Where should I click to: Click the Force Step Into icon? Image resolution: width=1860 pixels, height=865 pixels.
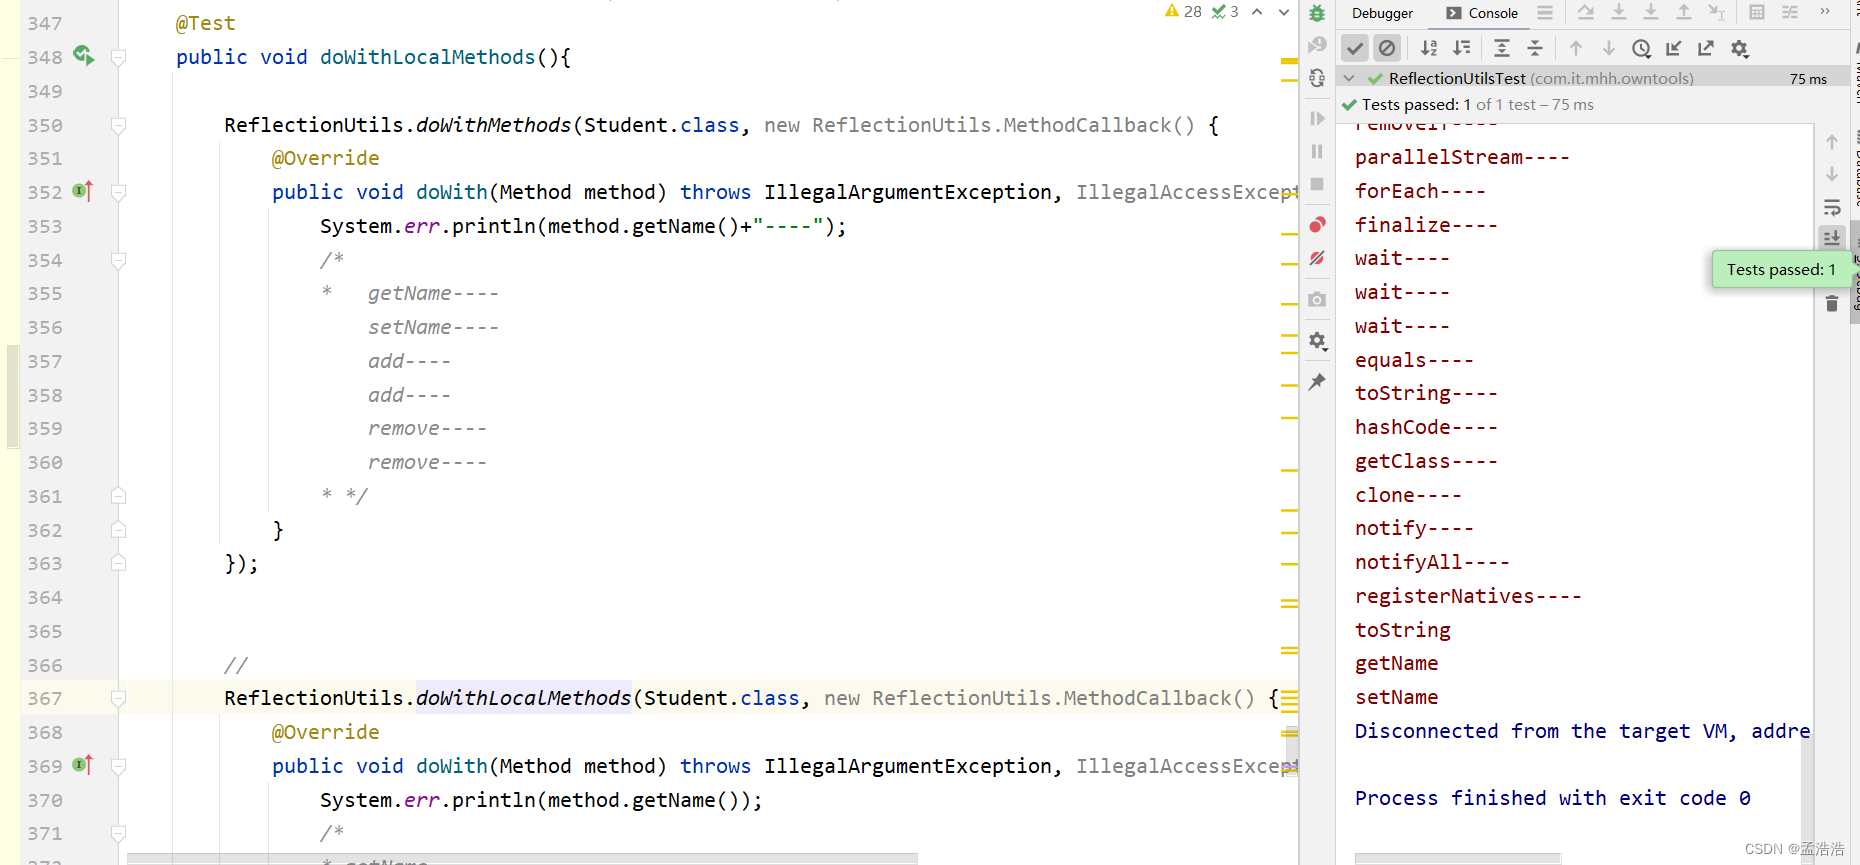click(1651, 13)
